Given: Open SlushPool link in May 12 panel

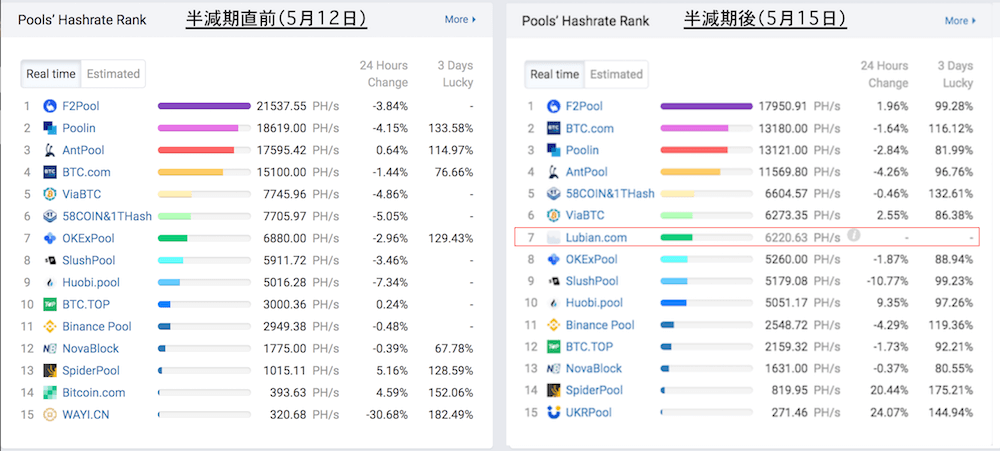Looking at the screenshot, I should point(89,260).
